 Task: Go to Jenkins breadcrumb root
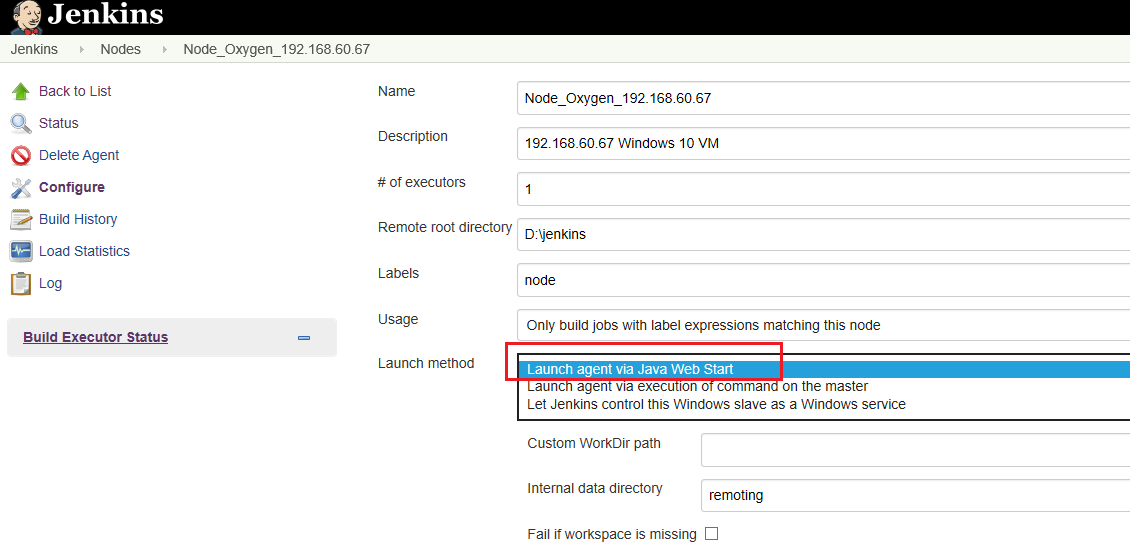point(34,50)
